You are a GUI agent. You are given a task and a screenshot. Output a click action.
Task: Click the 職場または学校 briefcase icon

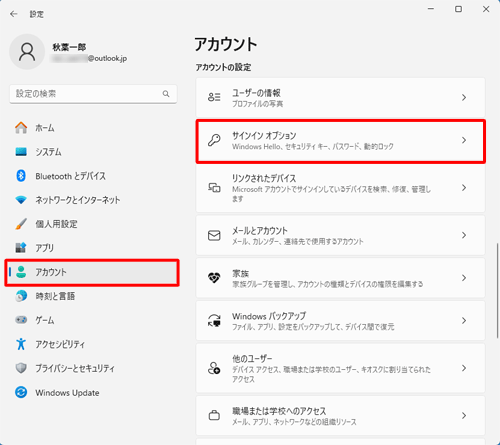[214, 415]
